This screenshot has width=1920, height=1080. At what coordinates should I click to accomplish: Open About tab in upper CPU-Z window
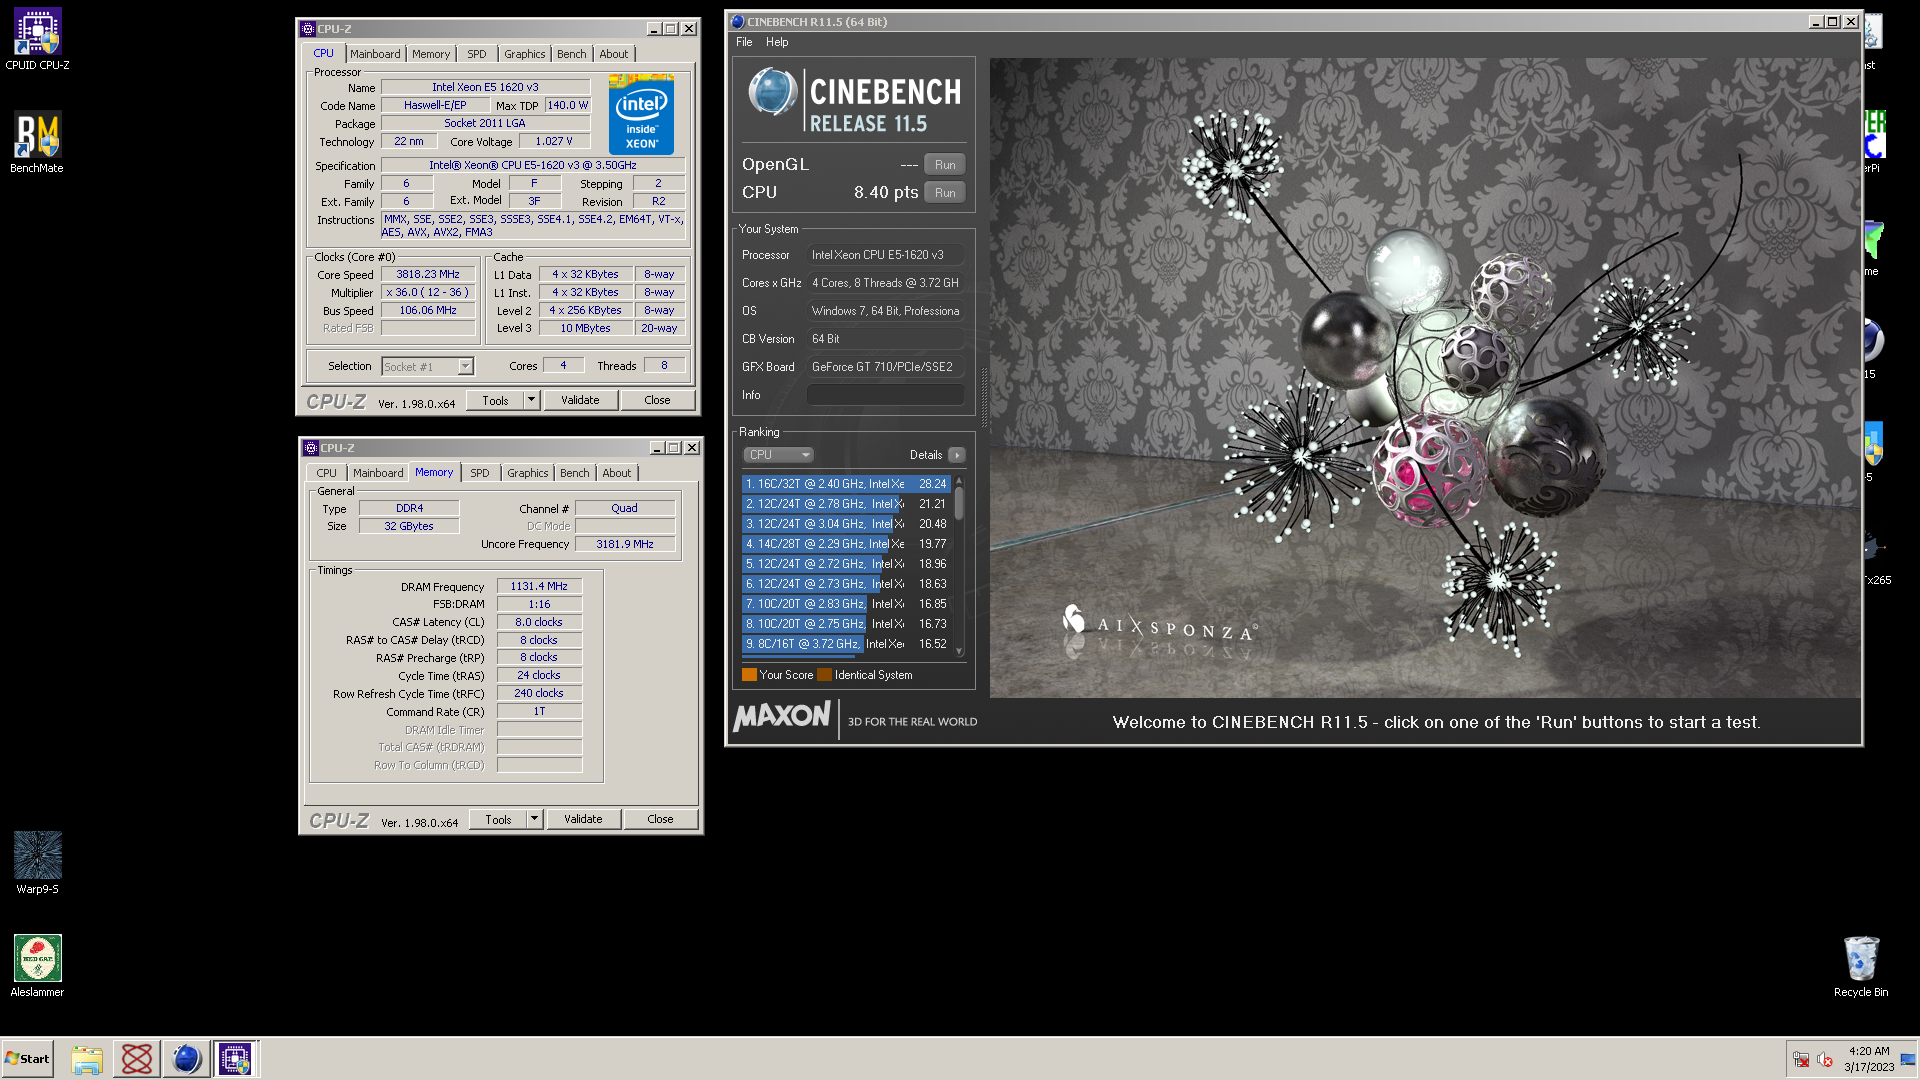[614, 54]
